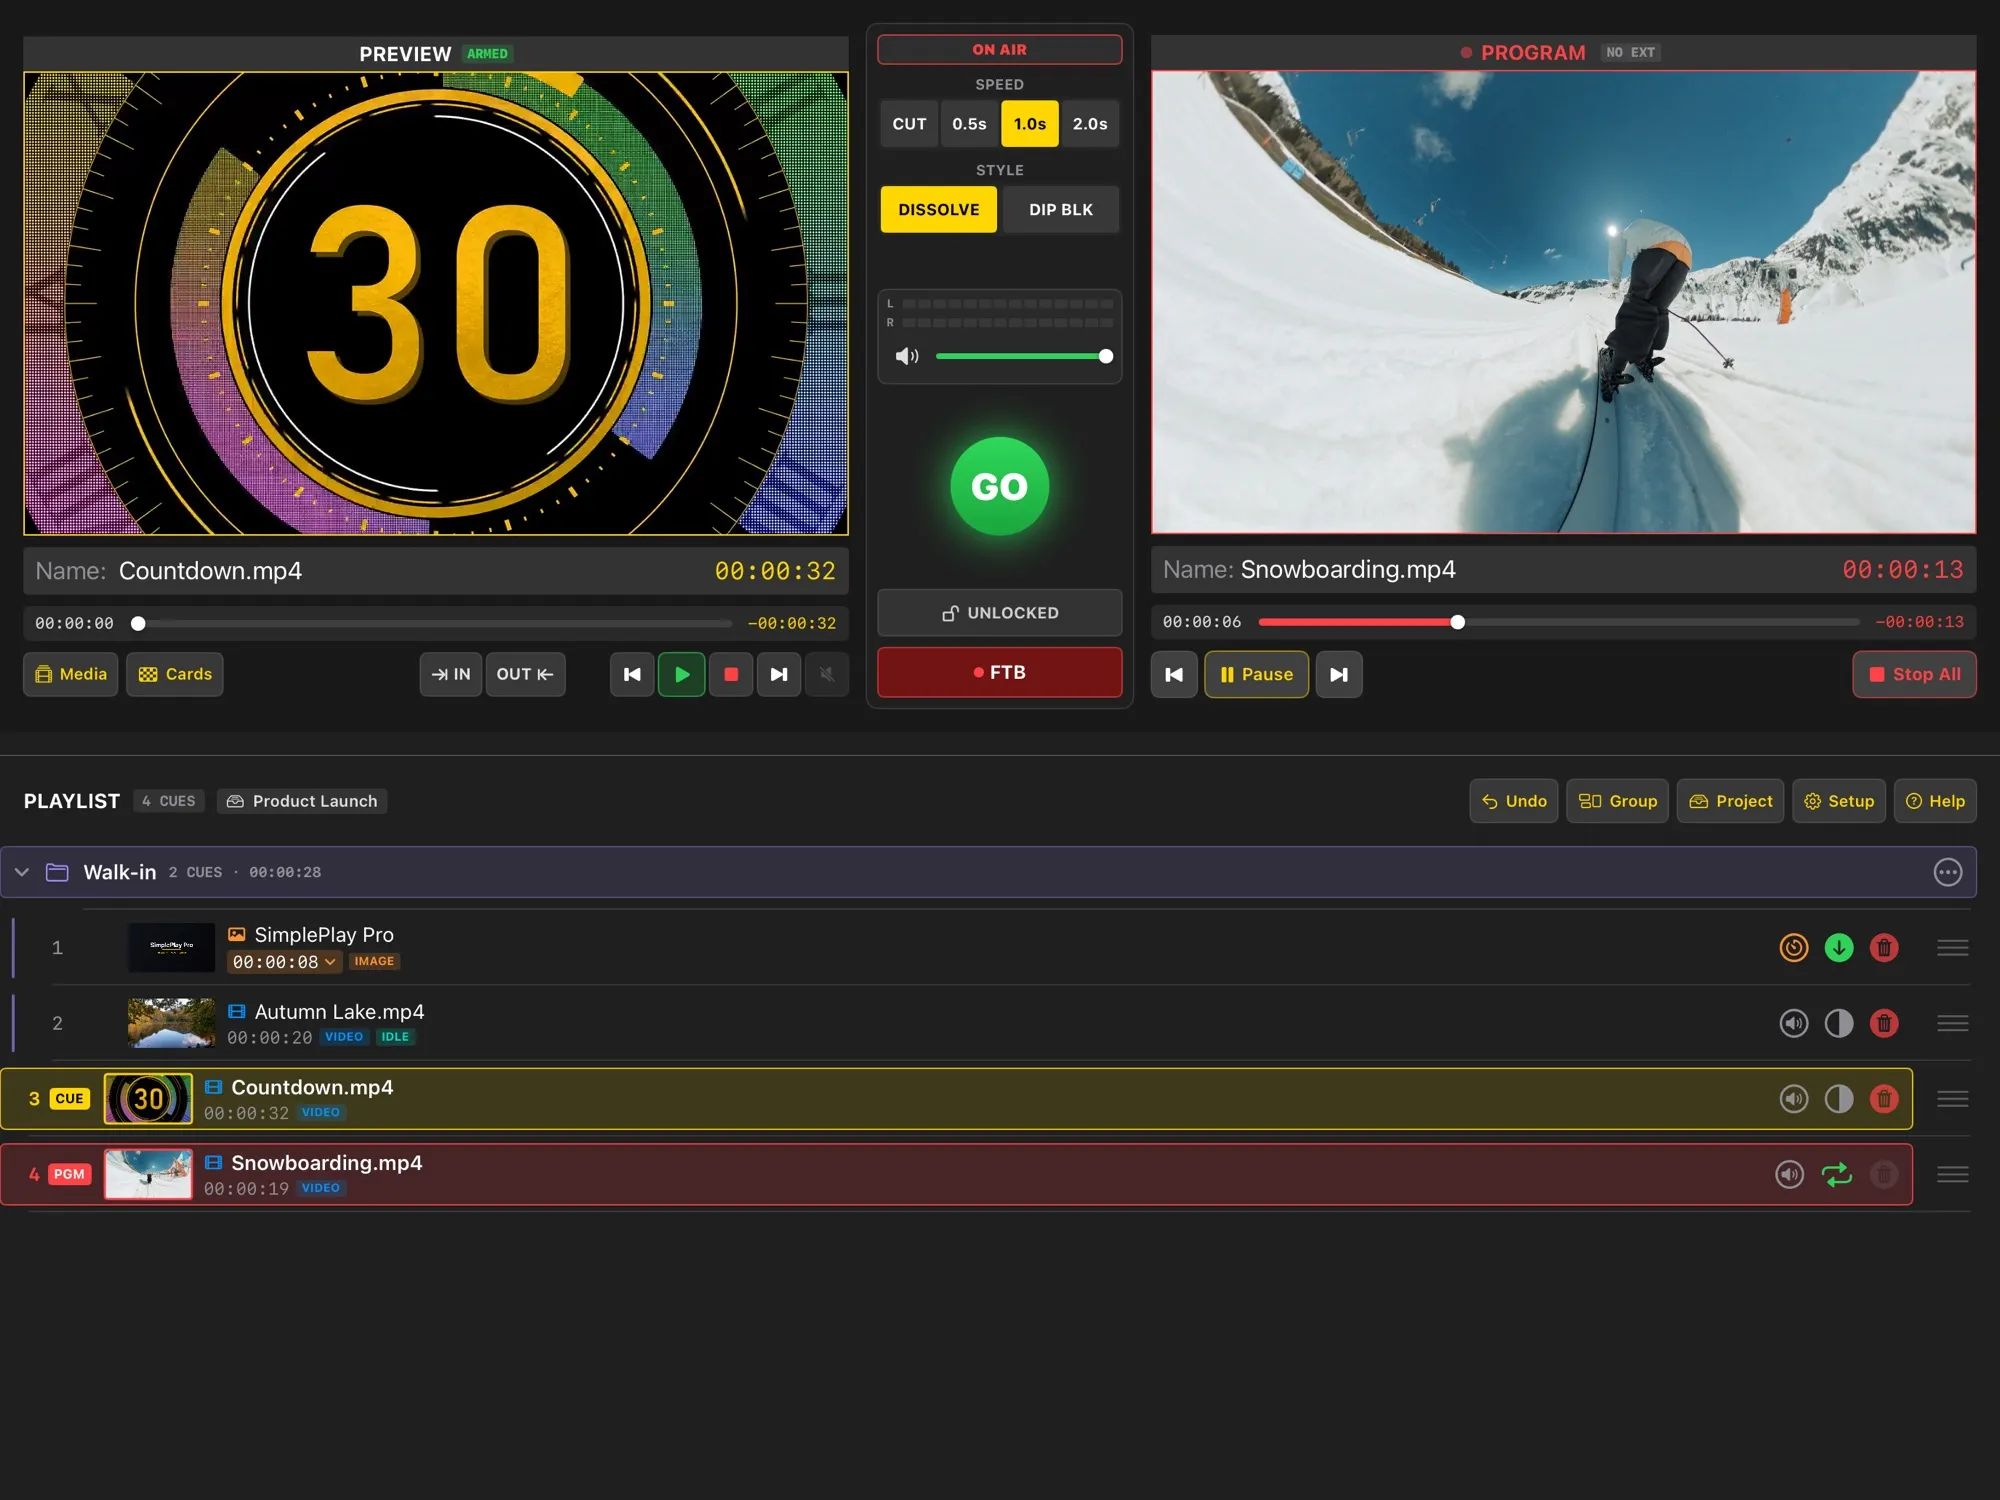Collapse the Walk-in group
This screenshot has width=2000, height=1500.
22,872
